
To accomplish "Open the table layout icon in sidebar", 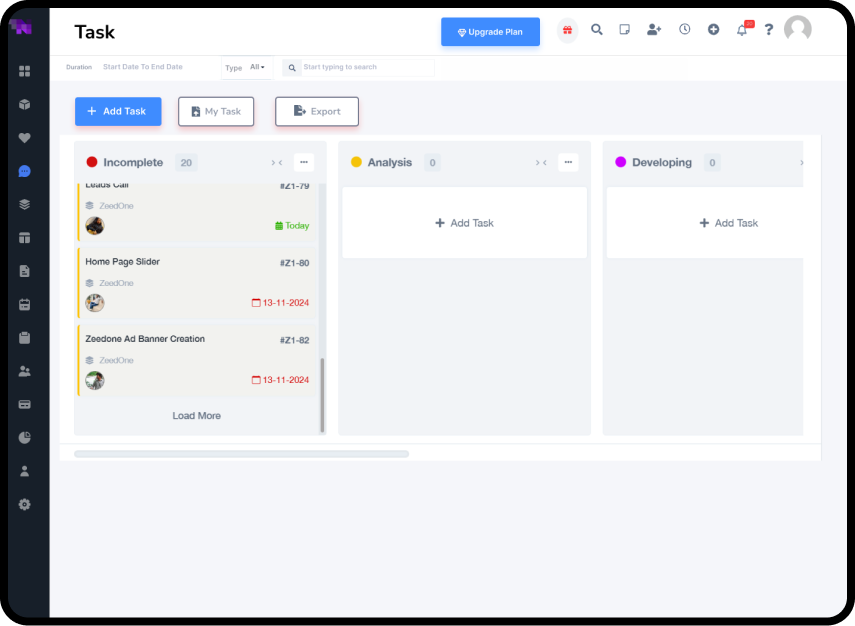I will point(25,238).
